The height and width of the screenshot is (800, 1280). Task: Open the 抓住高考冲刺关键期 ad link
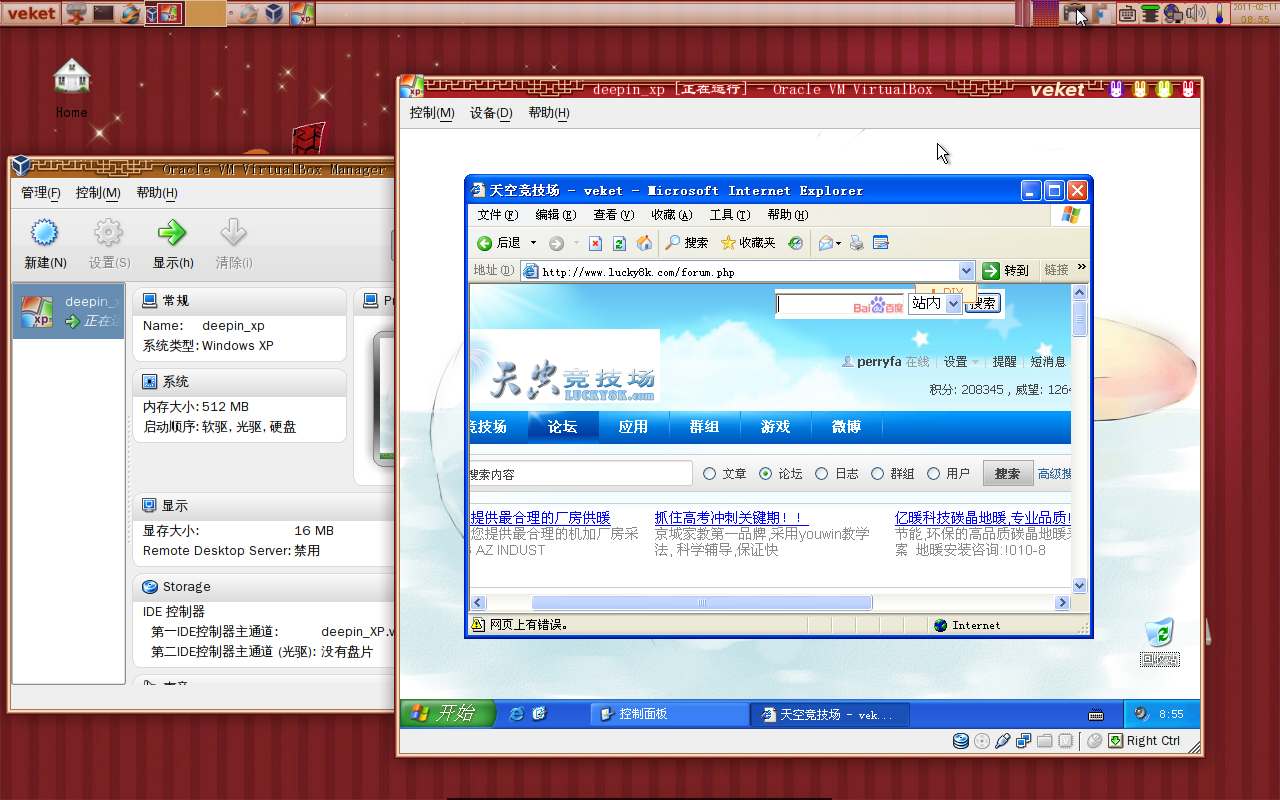(x=731, y=518)
